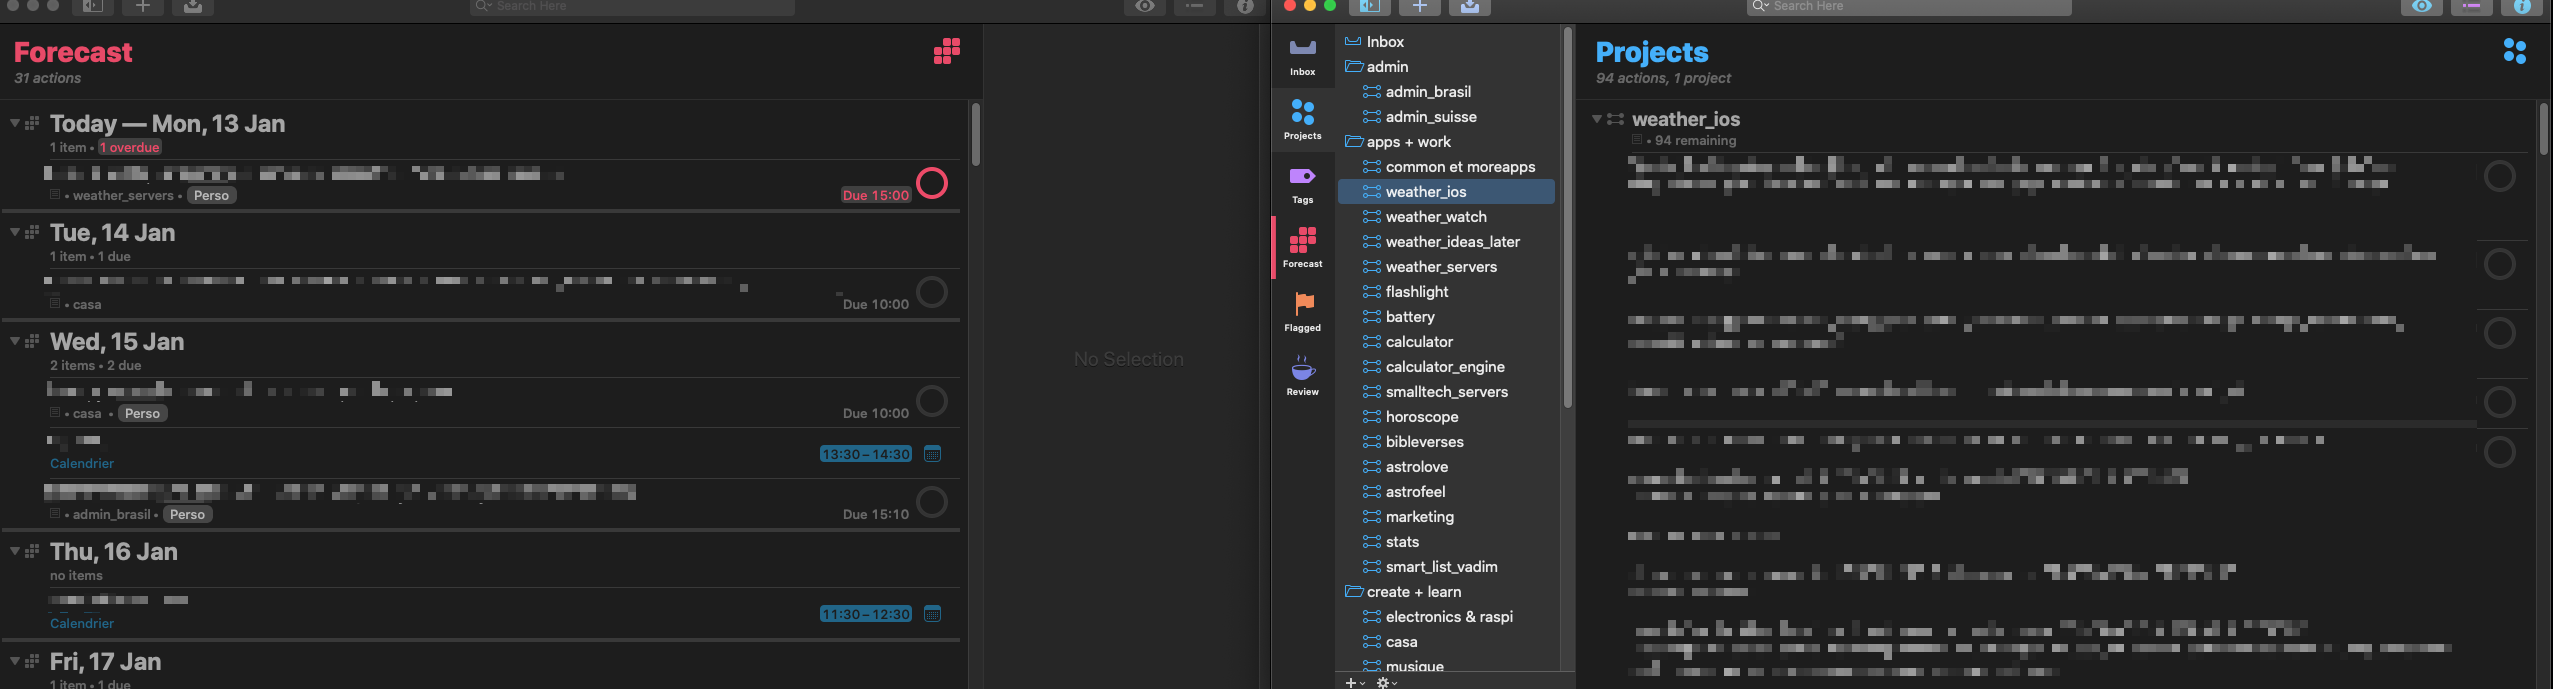The image size is (2553, 689).
Task: Open the Inbox perspective tab in sidebar
Action: (1302, 56)
